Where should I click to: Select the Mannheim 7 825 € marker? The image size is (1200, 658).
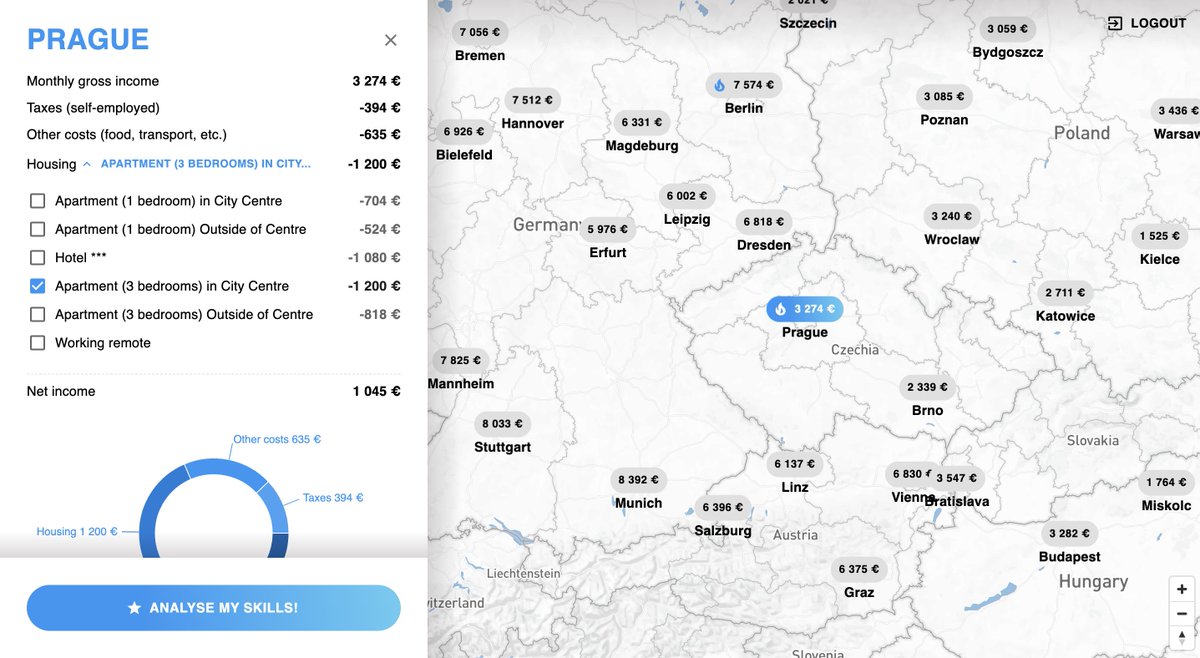(460, 361)
